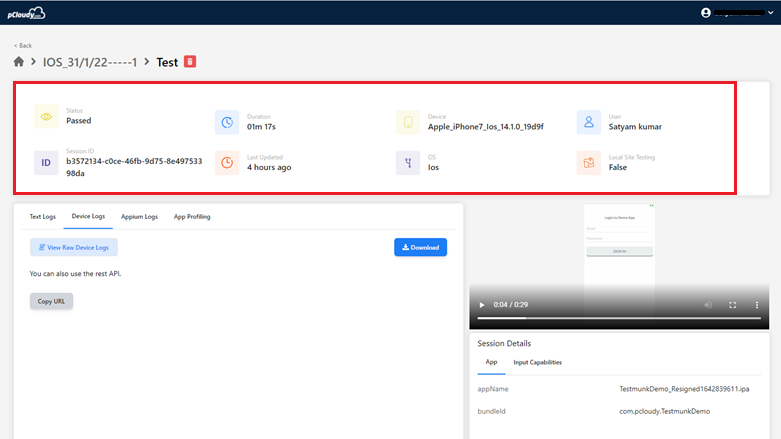
Task: Toggle video fullscreen mode
Action: coord(732,305)
